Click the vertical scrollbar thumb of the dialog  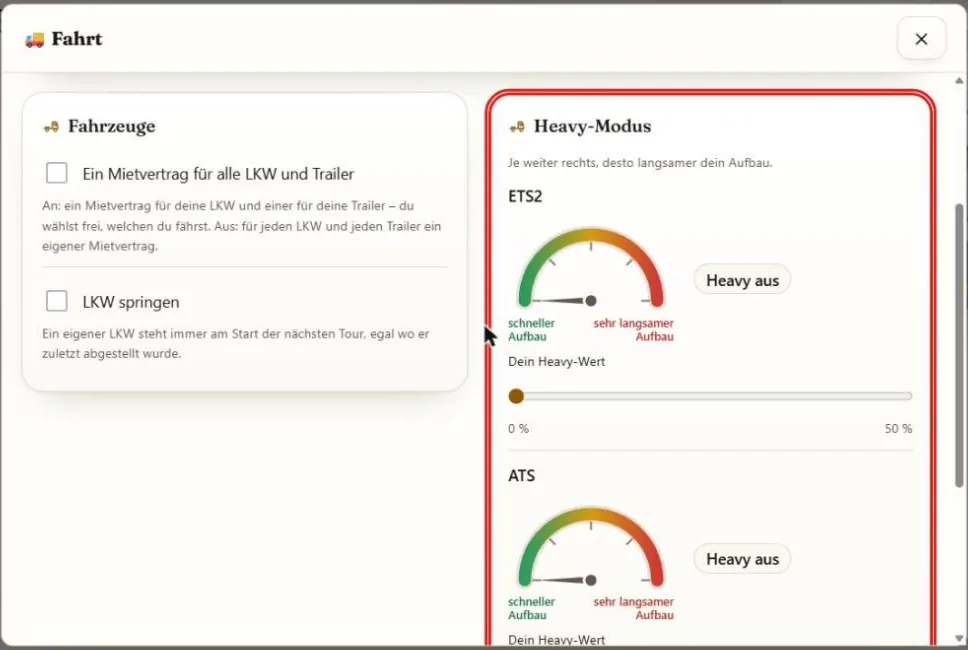959,346
